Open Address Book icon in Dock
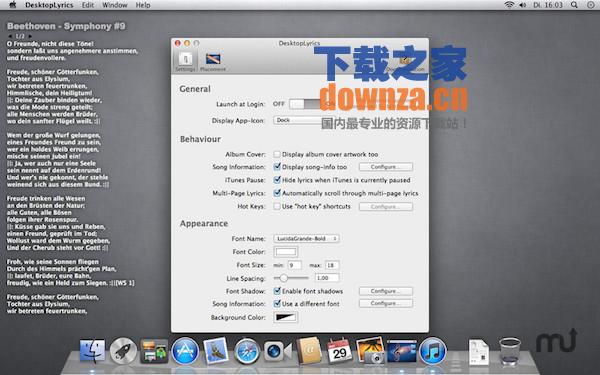 click(x=309, y=350)
